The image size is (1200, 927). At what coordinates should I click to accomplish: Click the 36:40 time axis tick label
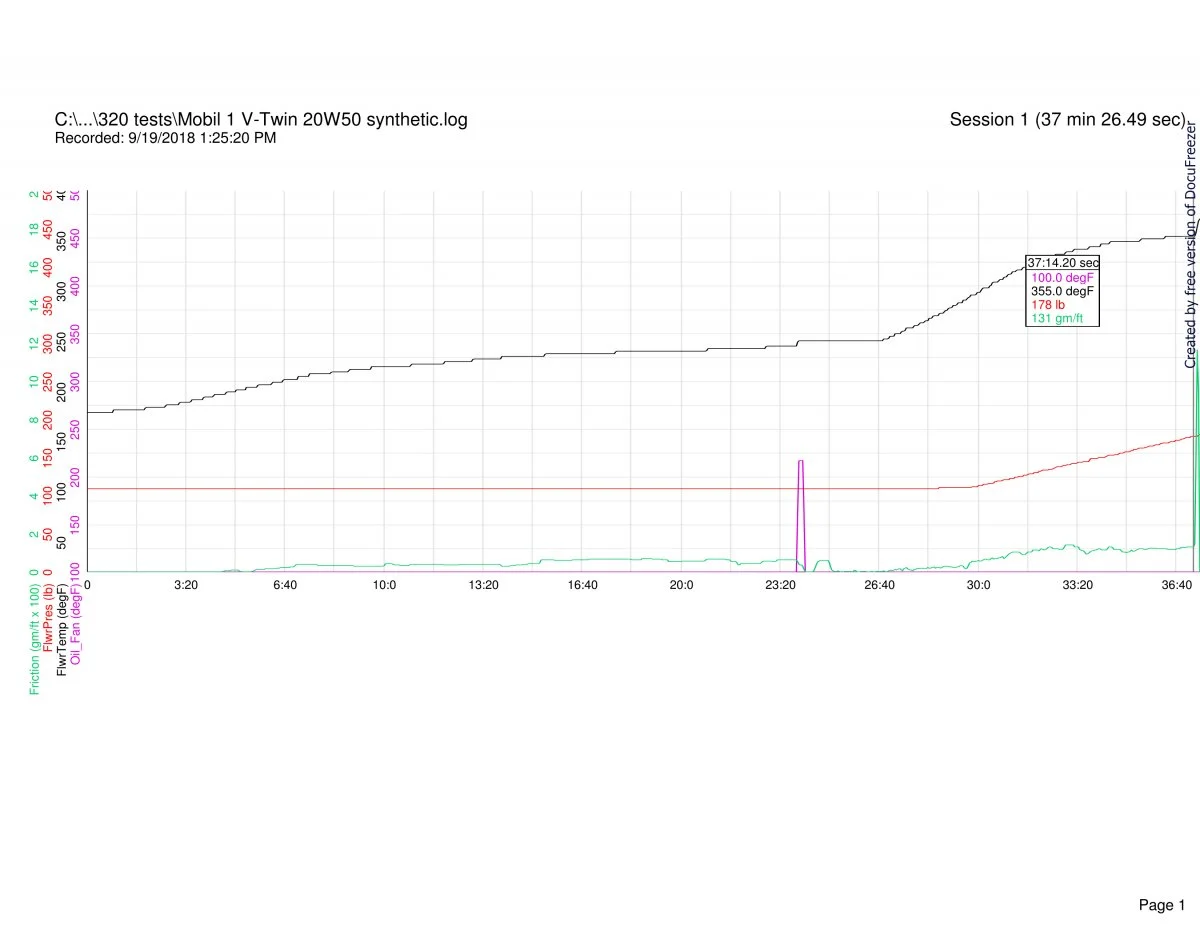(x=1176, y=584)
